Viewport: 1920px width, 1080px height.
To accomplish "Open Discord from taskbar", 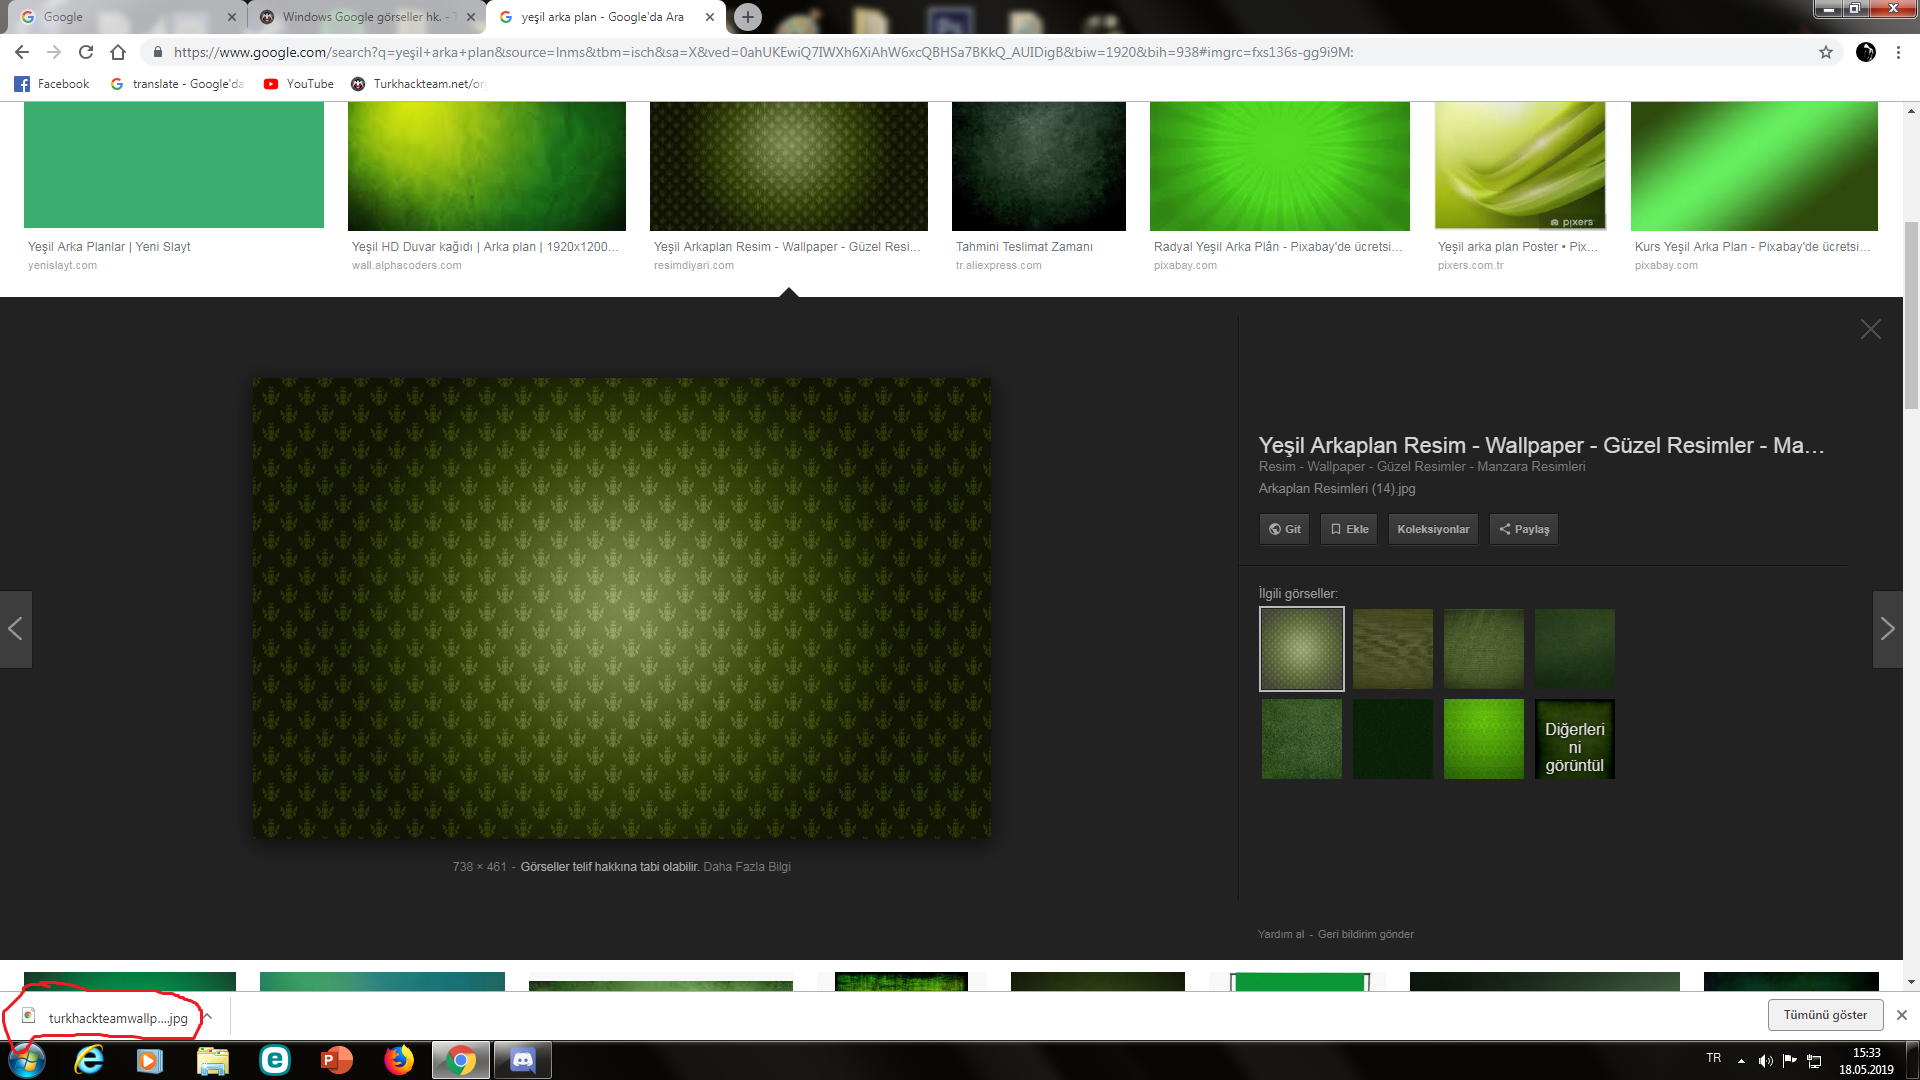I will [x=523, y=1060].
